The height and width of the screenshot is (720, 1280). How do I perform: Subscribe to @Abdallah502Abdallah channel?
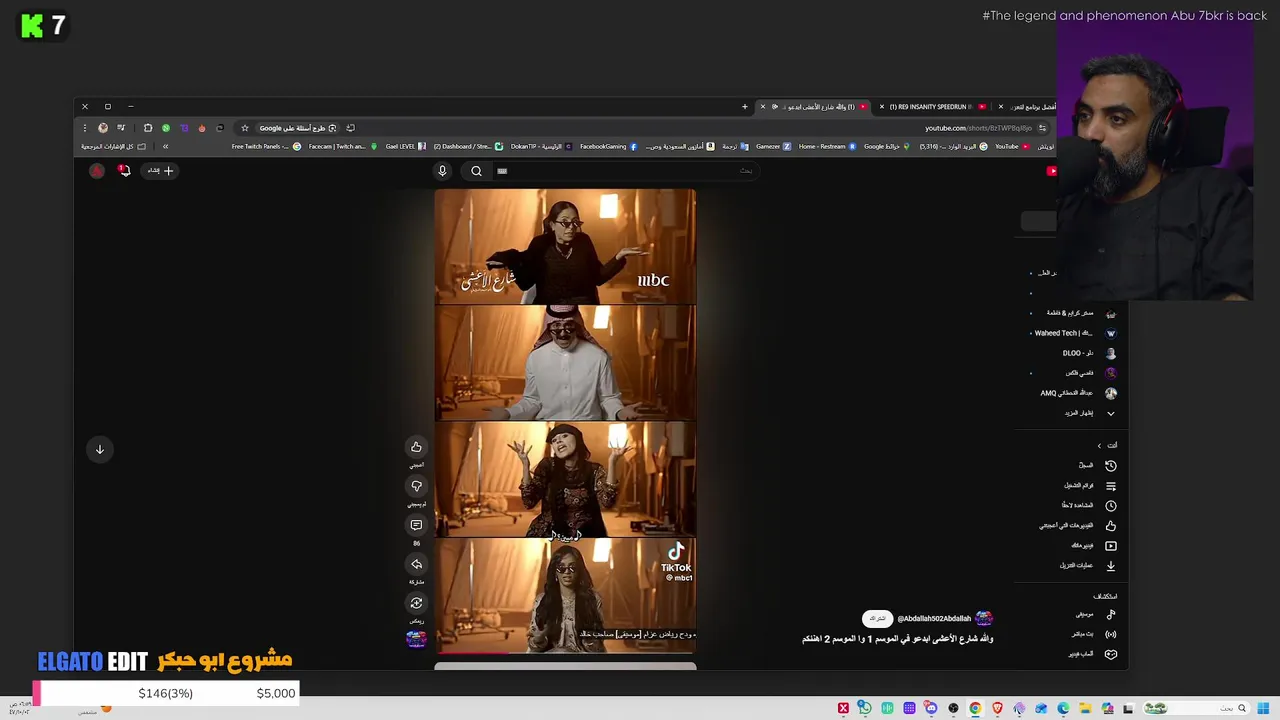(877, 619)
